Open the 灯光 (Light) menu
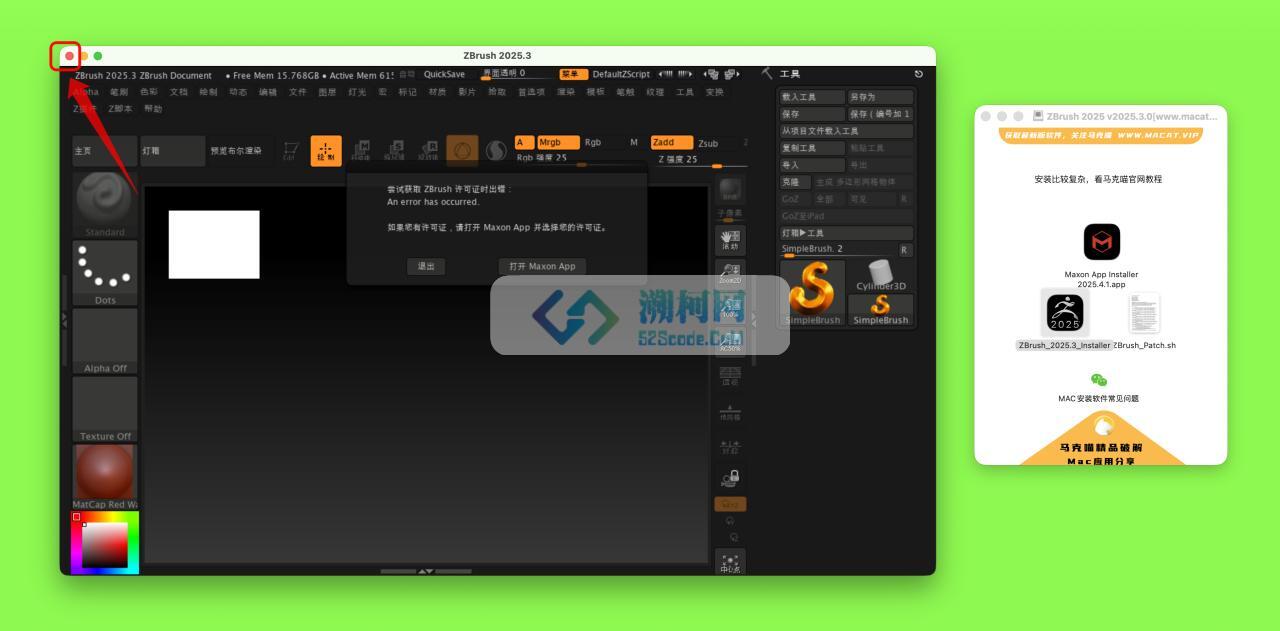 coord(357,92)
